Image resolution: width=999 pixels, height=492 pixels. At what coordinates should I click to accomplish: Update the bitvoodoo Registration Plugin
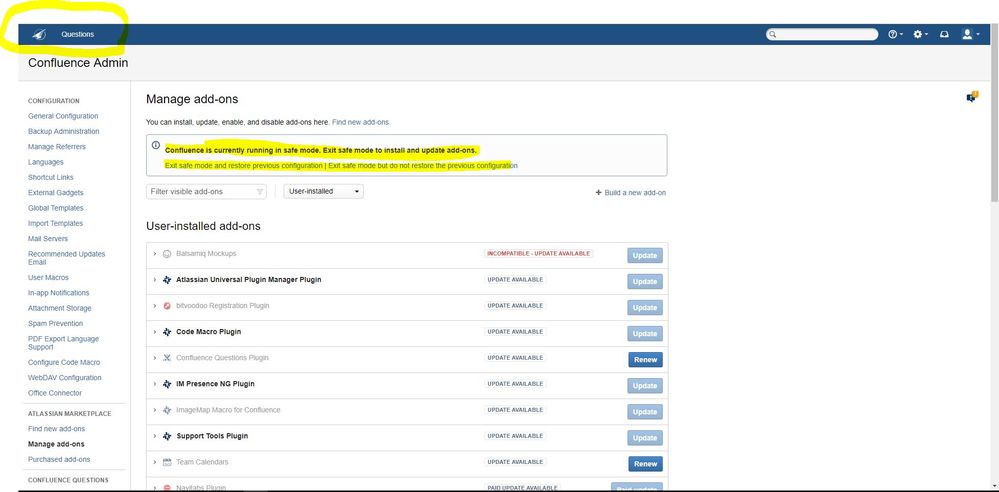tap(645, 308)
